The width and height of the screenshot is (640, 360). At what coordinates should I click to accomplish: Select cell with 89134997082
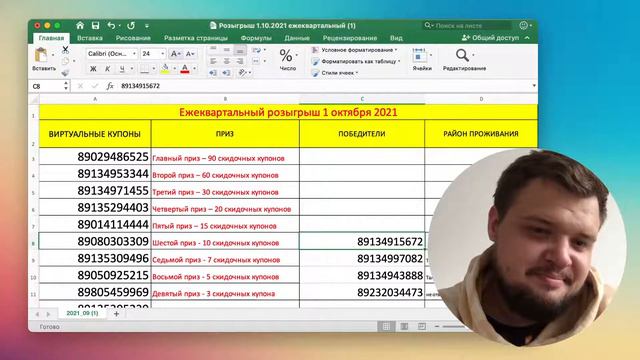click(x=362, y=259)
